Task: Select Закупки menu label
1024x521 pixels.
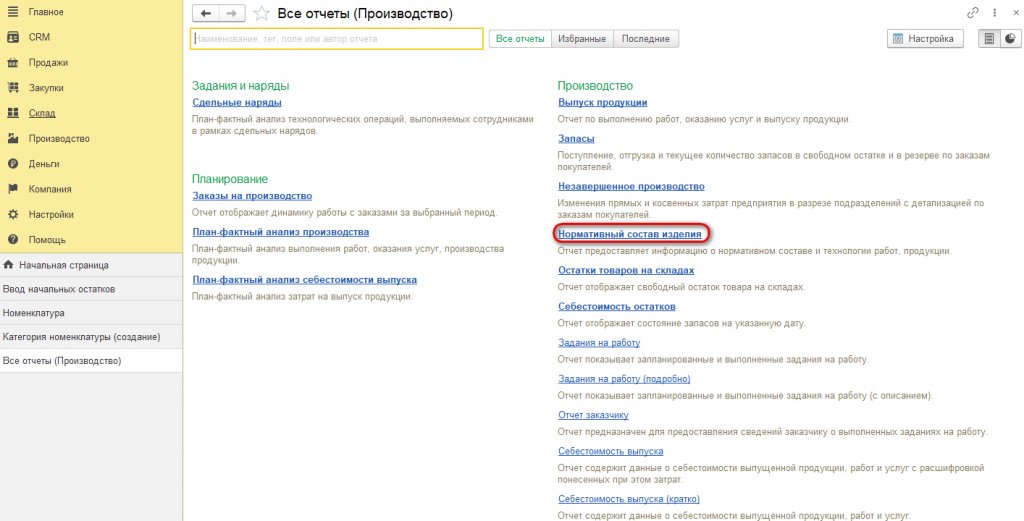Action: click(x=46, y=87)
